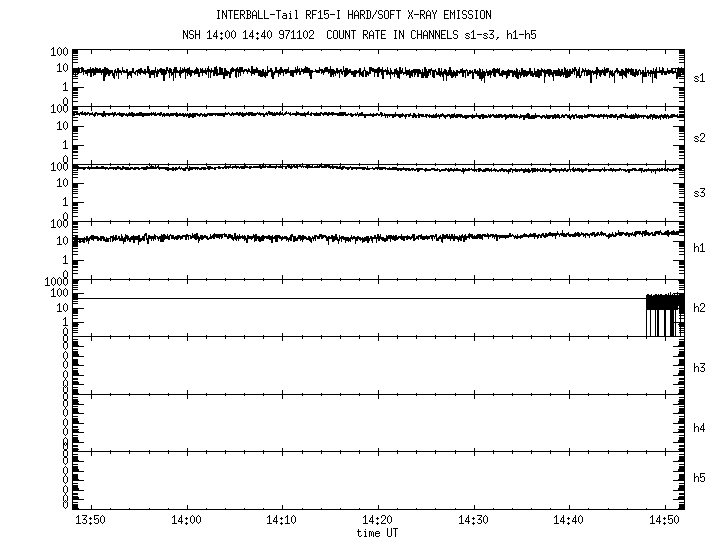The width and height of the screenshot is (720, 550).
Task: Click the s3 channel label
Action: [700, 194]
